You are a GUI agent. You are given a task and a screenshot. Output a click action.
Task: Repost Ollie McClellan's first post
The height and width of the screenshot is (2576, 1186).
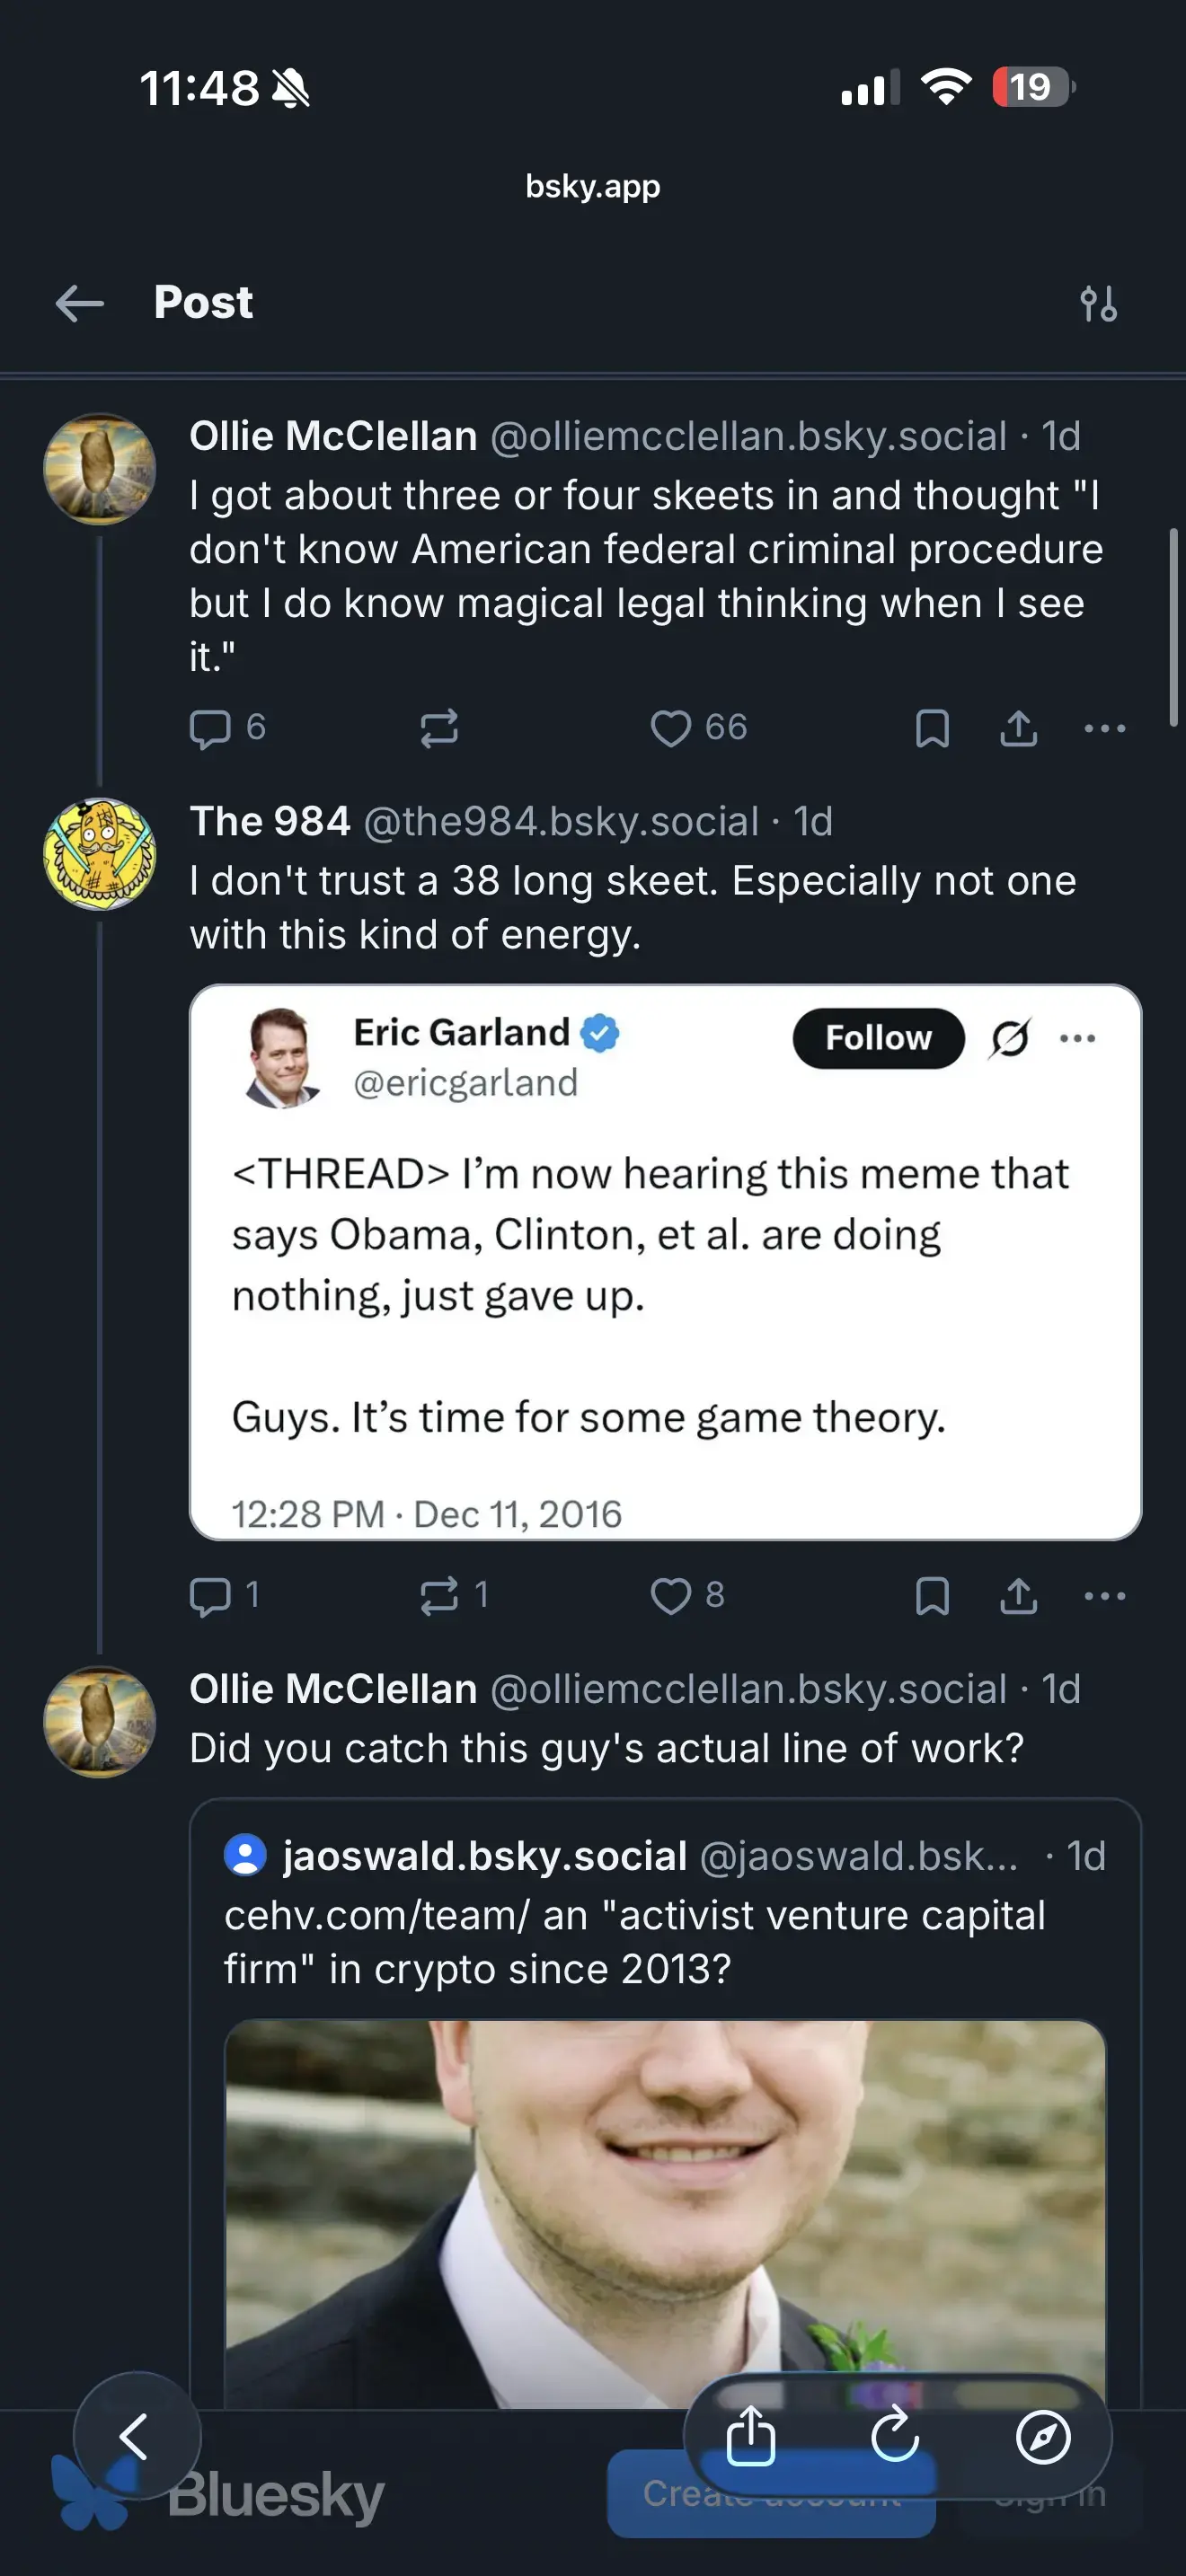point(439,728)
